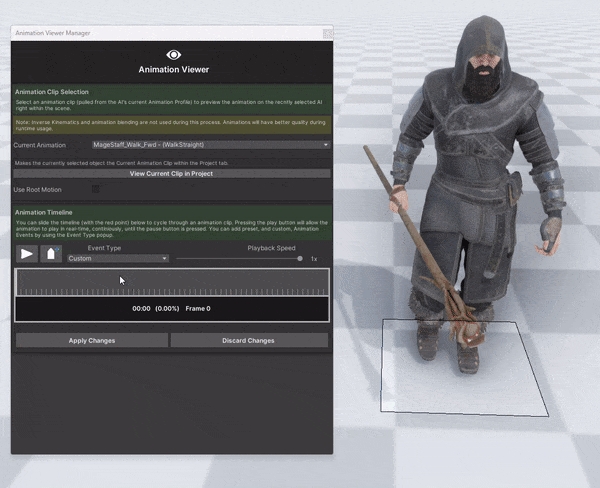
Task: Click the animation timeline tick ruler
Action: coord(171,291)
